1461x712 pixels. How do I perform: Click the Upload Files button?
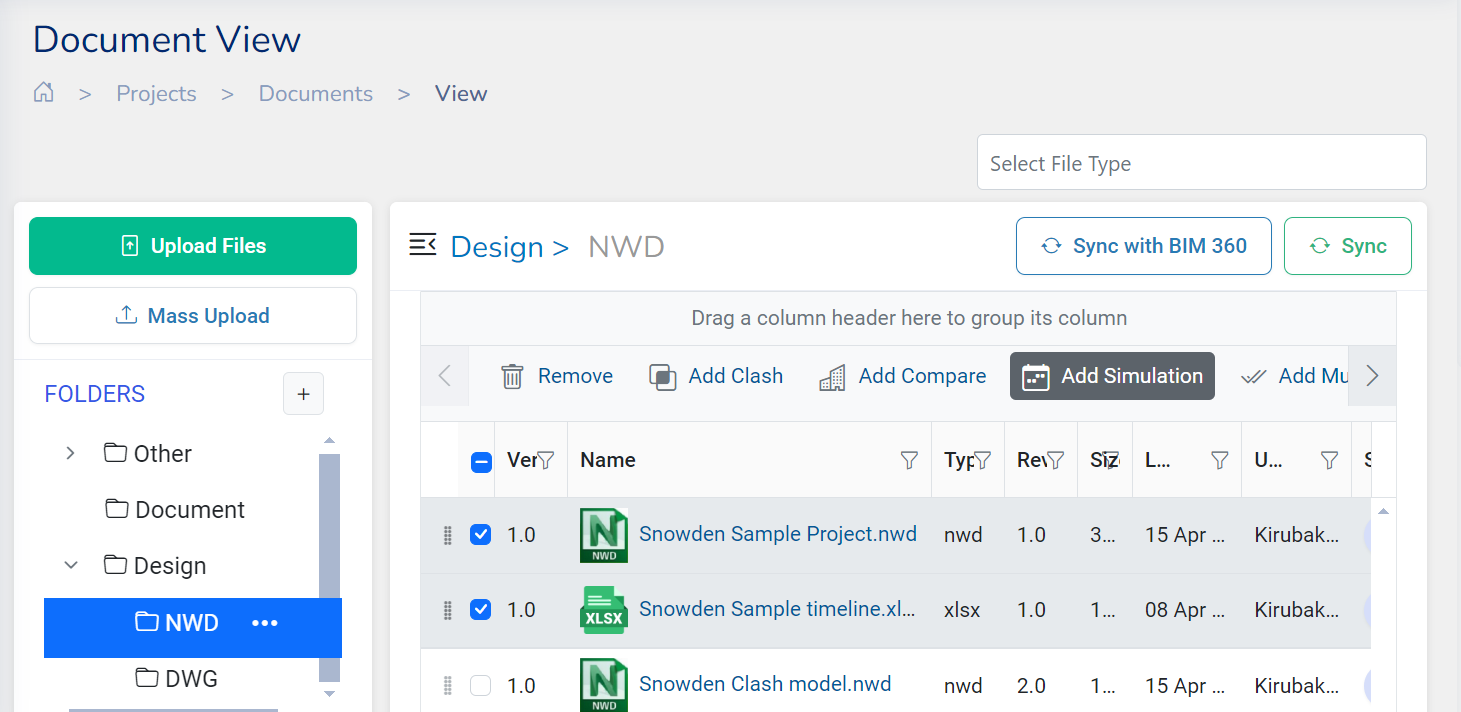193,246
